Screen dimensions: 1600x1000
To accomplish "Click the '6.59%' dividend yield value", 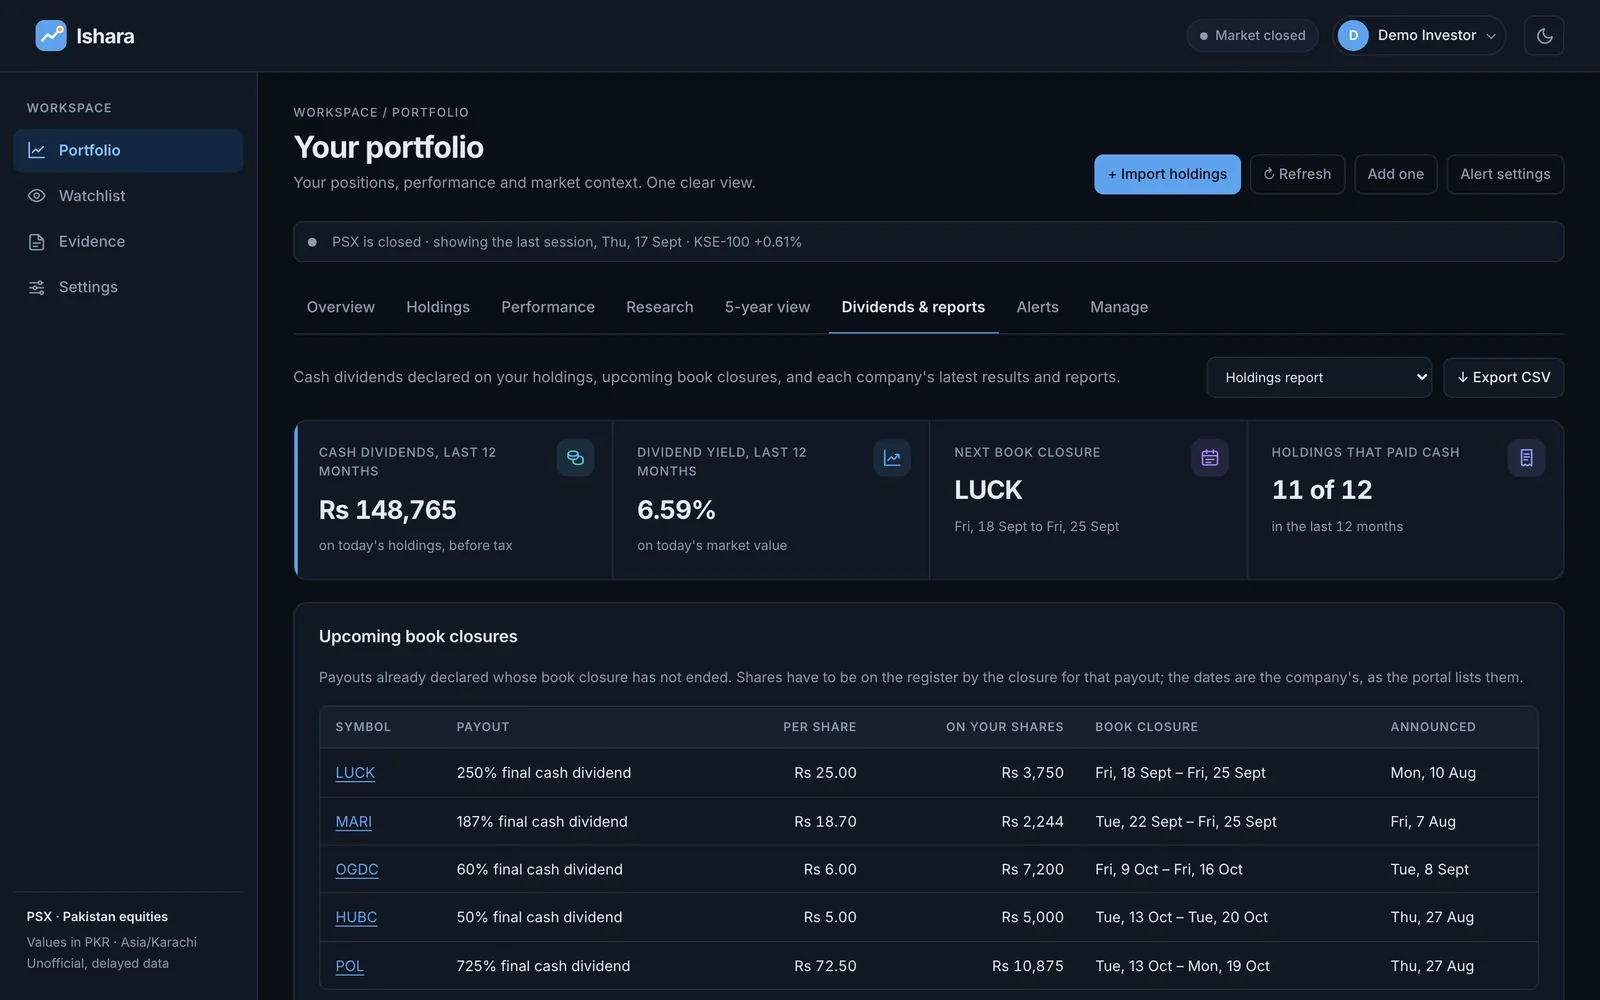I will point(676,510).
